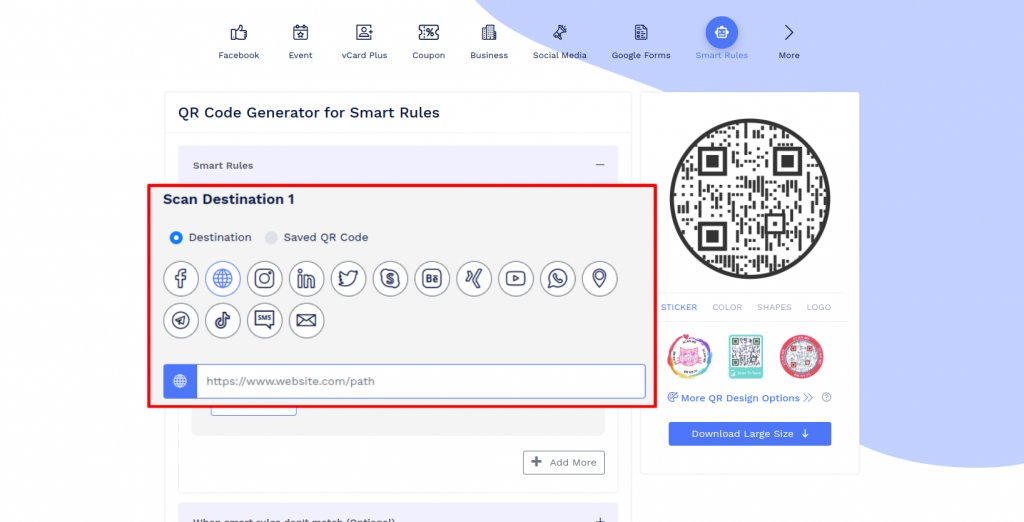Open the Business QR type
The width and height of the screenshot is (1024, 522).
488,33
